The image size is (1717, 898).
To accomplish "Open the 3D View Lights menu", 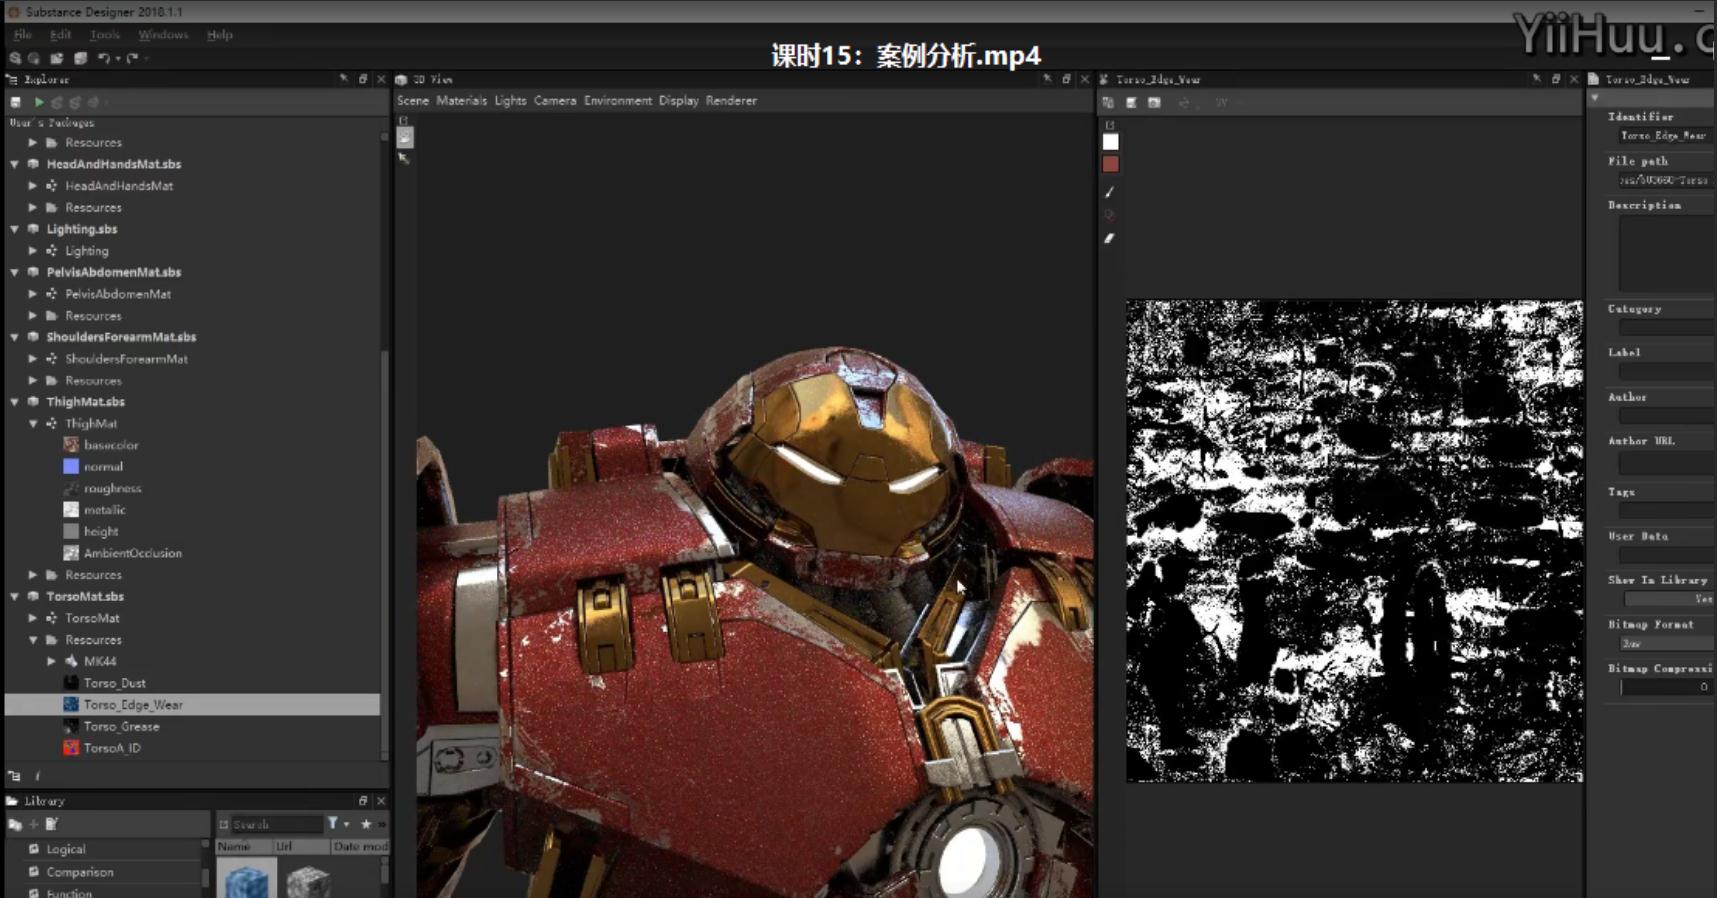I will click(510, 101).
